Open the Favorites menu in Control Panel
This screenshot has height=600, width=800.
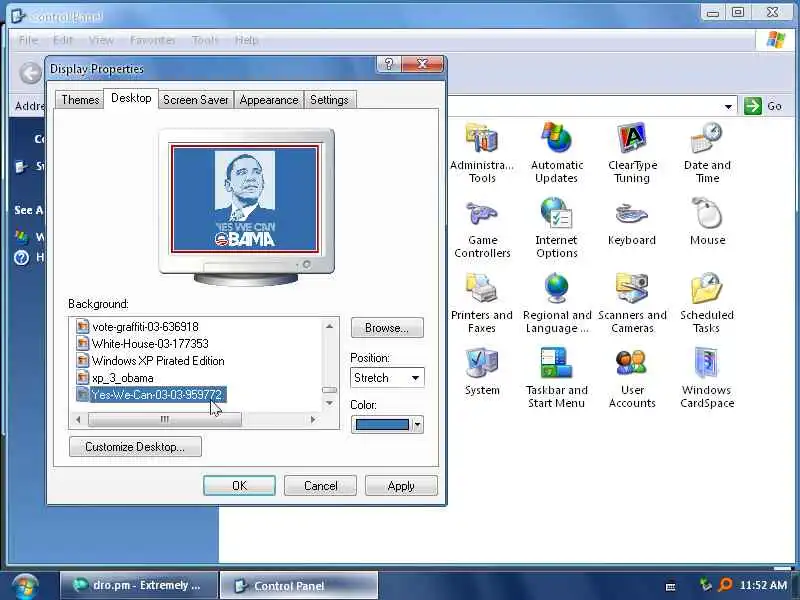[x=153, y=40]
